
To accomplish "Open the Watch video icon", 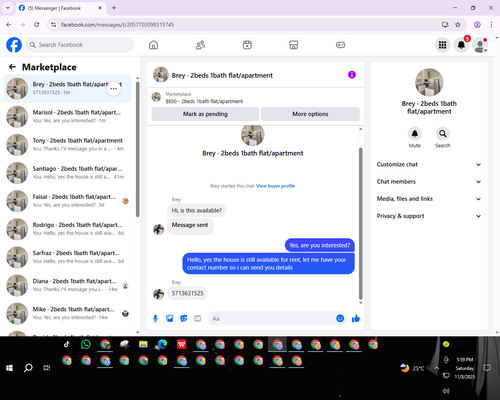I will coord(247,45).
